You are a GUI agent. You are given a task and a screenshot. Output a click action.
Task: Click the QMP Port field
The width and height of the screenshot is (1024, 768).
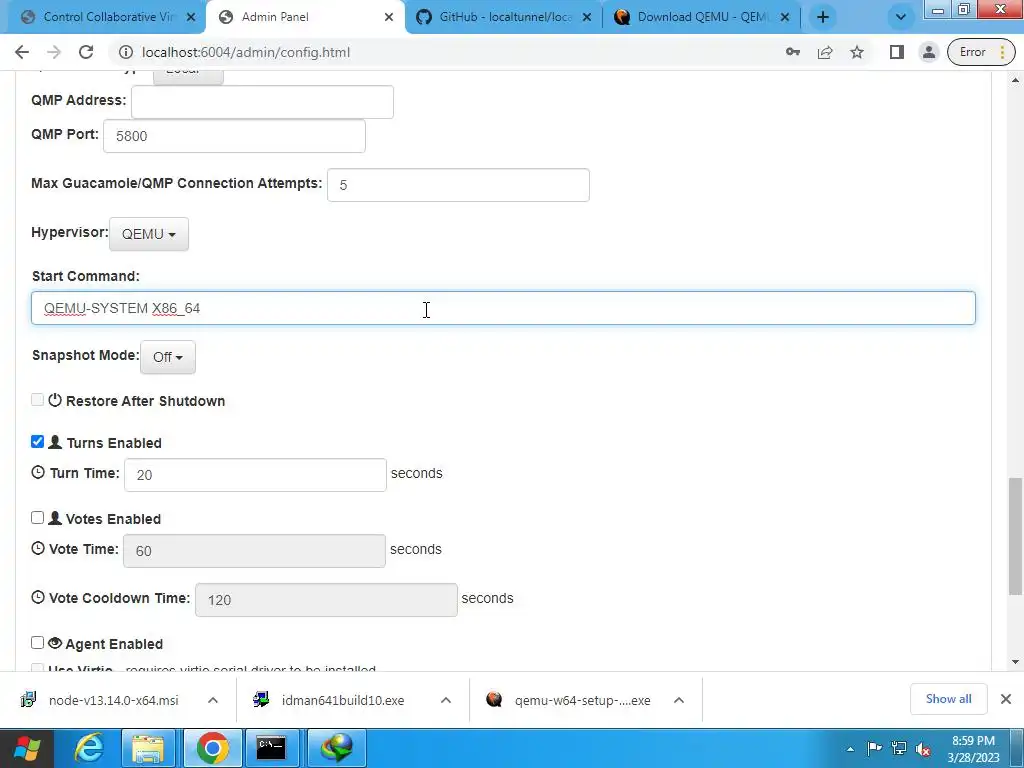pos(234,136)
